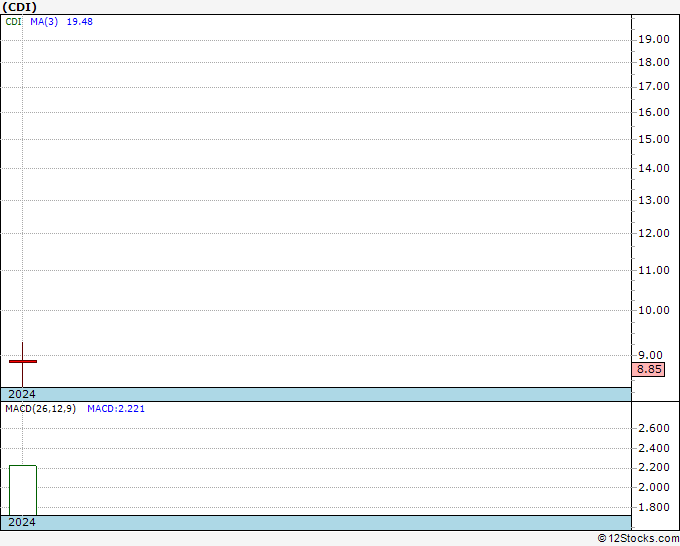Click the 19.00 price axis label
680x546 pixels.
click(x=654, y=39)
